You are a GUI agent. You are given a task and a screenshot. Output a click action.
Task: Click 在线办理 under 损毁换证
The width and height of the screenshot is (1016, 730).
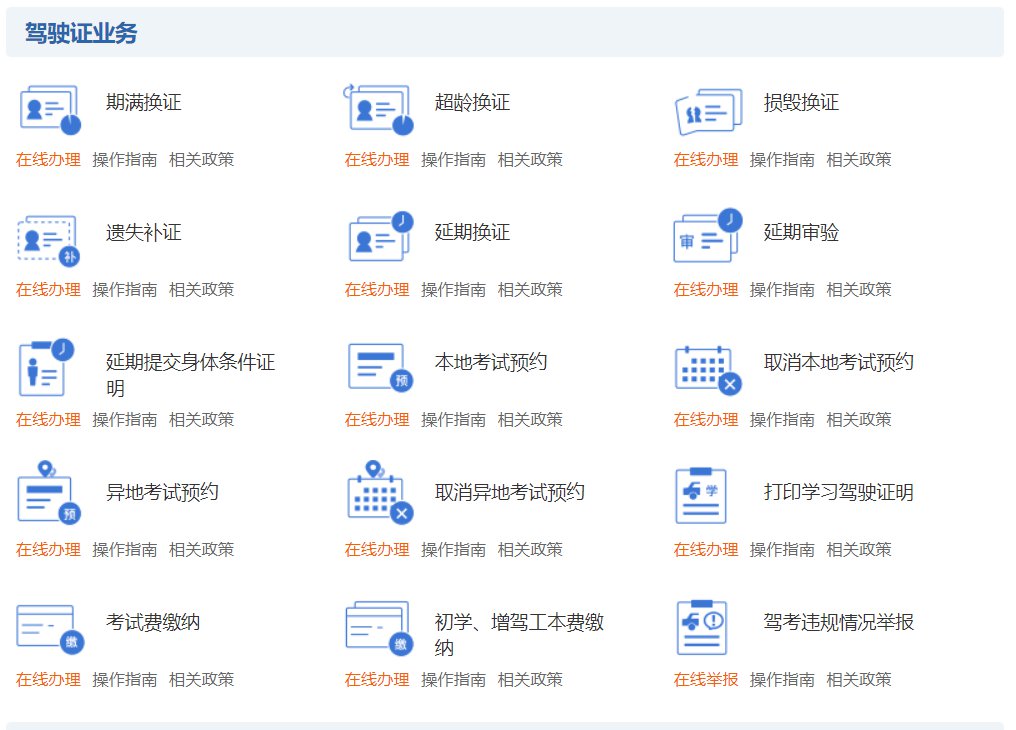(706, 159)
